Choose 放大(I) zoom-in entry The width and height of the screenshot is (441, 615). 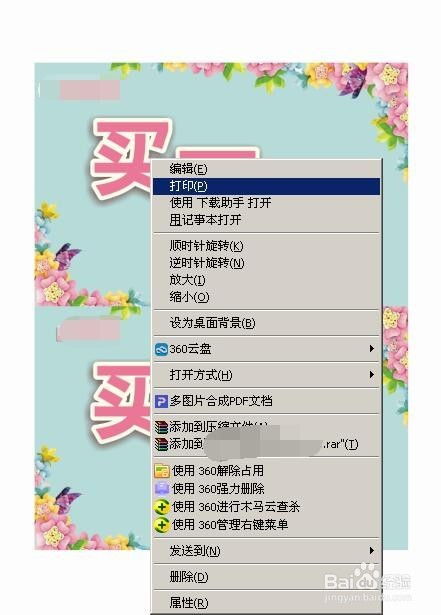pos(266,280)
